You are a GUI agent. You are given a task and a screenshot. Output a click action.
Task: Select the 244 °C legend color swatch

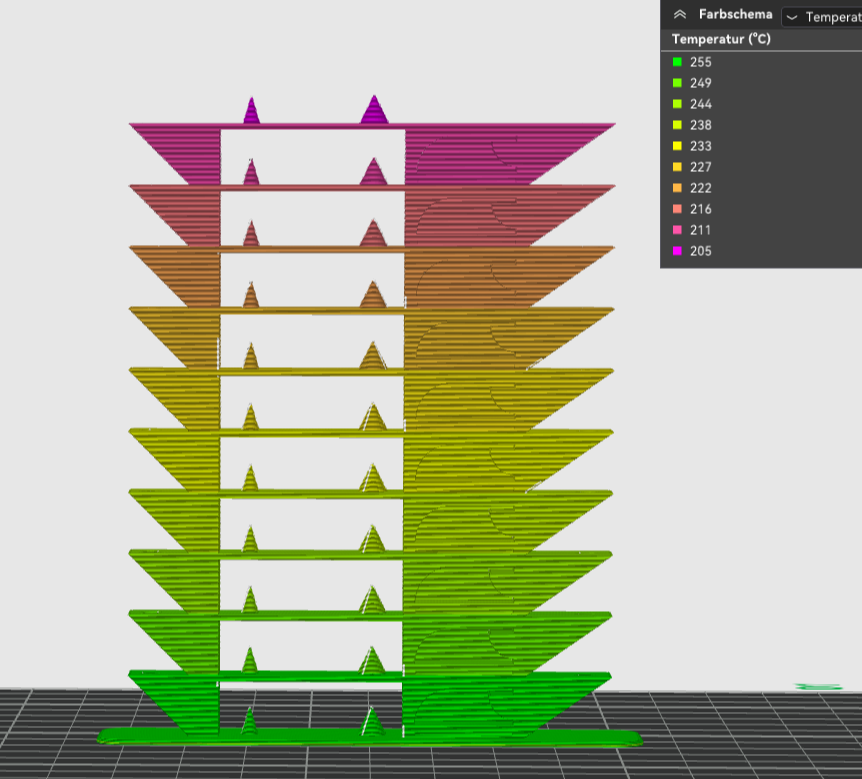point(677,104)
